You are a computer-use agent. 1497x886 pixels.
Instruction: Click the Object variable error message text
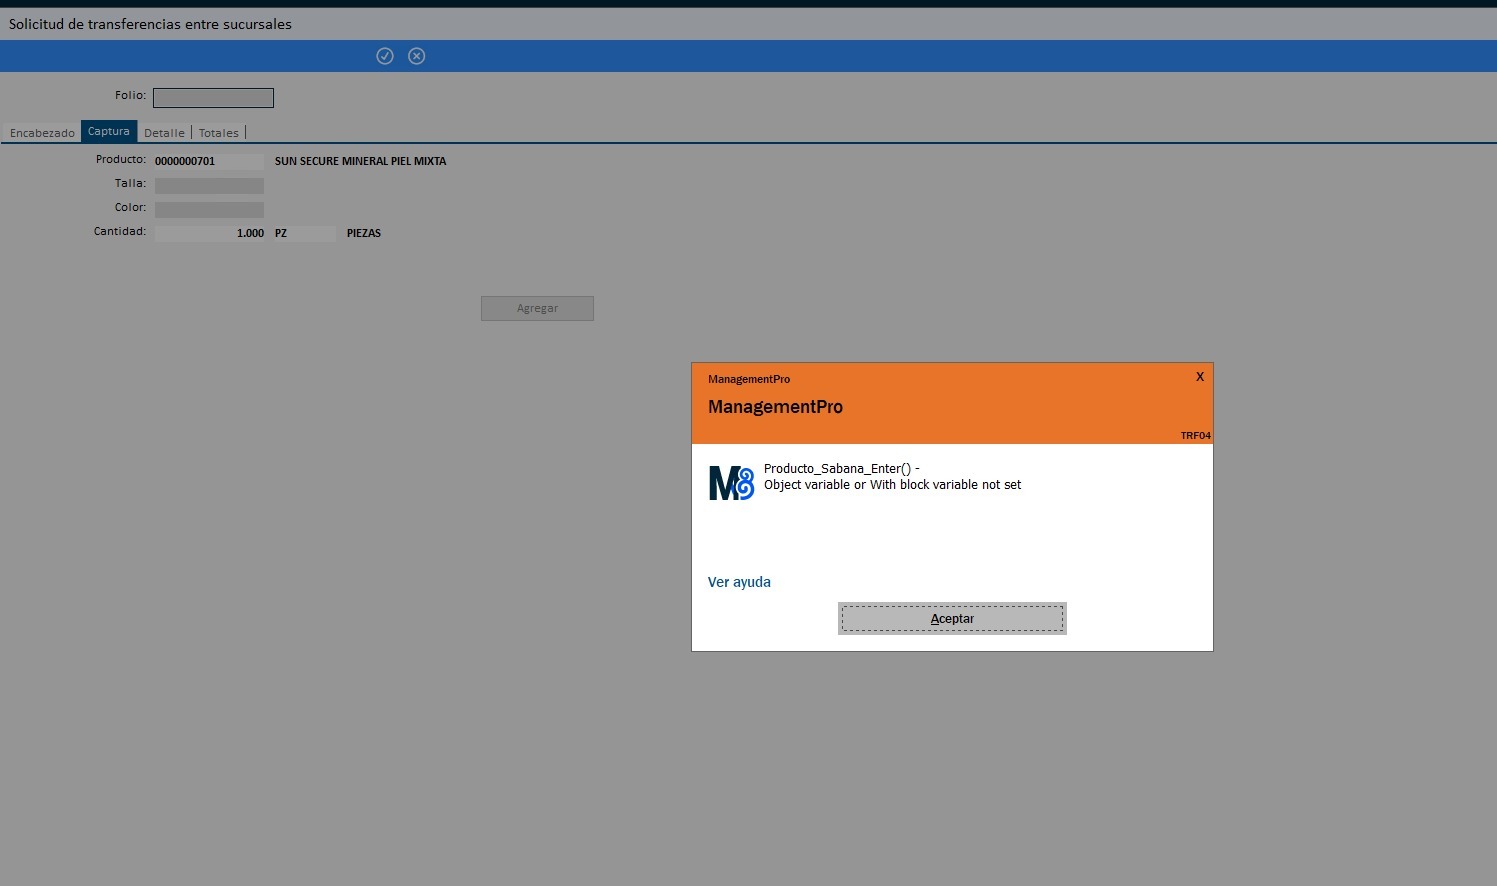(x=892, y=485)
